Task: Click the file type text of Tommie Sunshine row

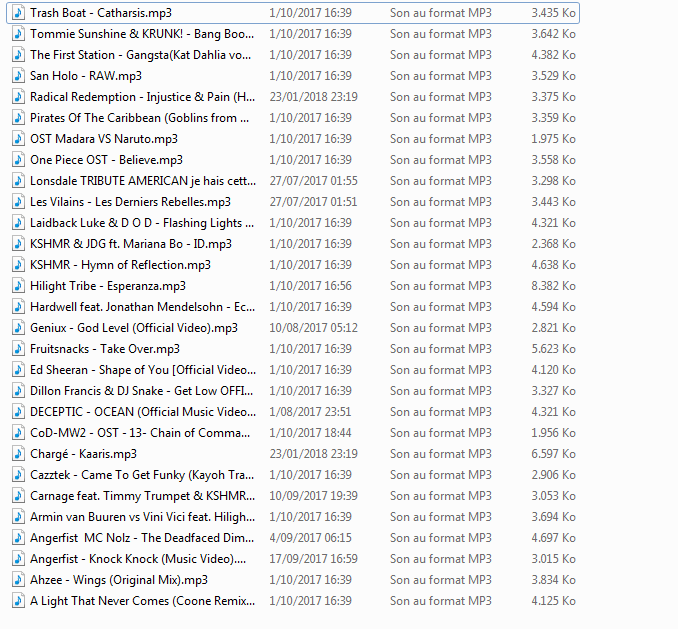Action: pyautogui.click(x=440, y=34)
